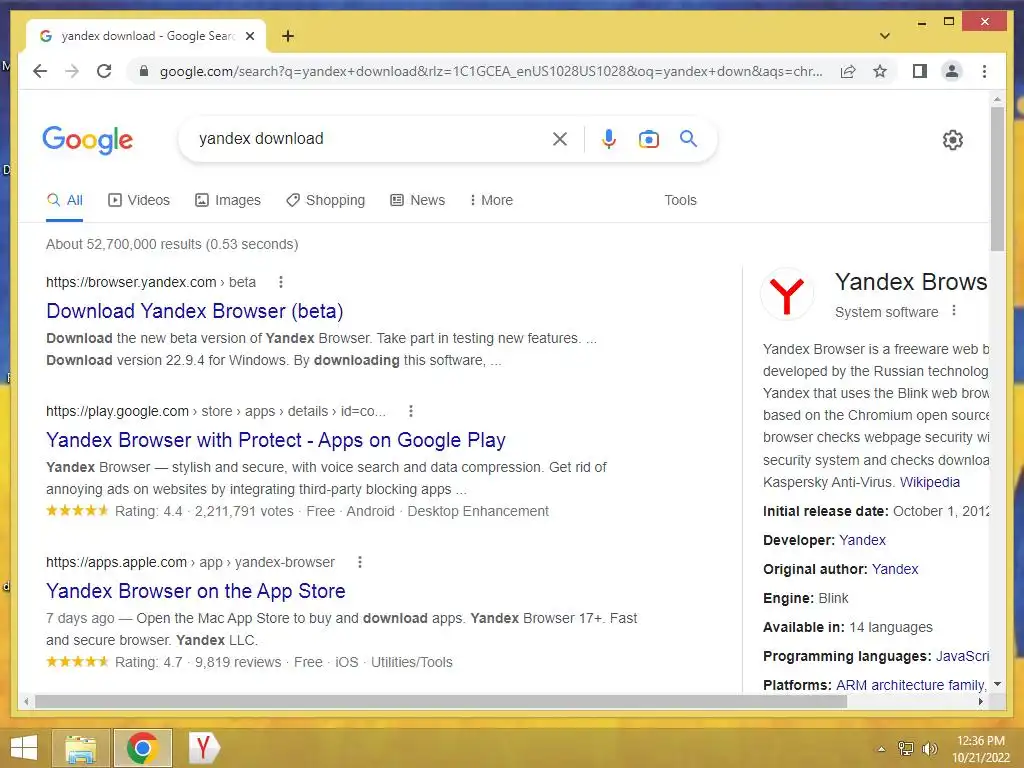
Task: Click the horizontal scrollbar thumb
Action: tap(441, 701)
